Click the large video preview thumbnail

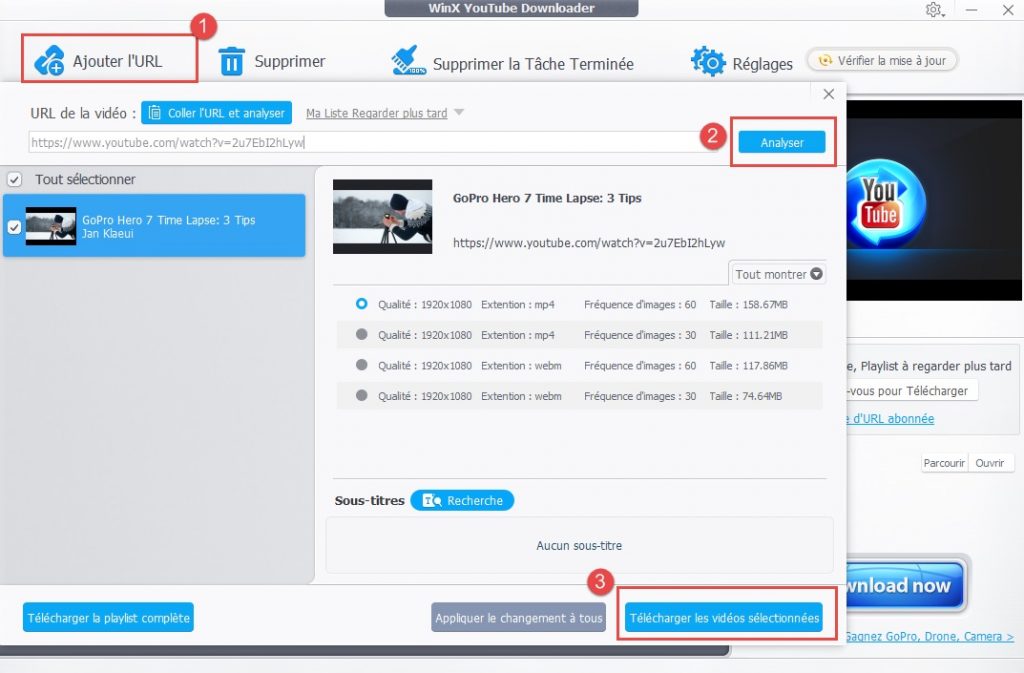pos(383,216)
